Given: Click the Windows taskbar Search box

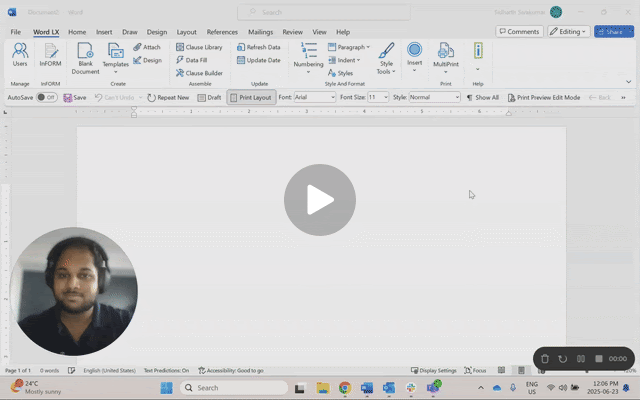Looking at the screenshot, I should coord(229,388).
